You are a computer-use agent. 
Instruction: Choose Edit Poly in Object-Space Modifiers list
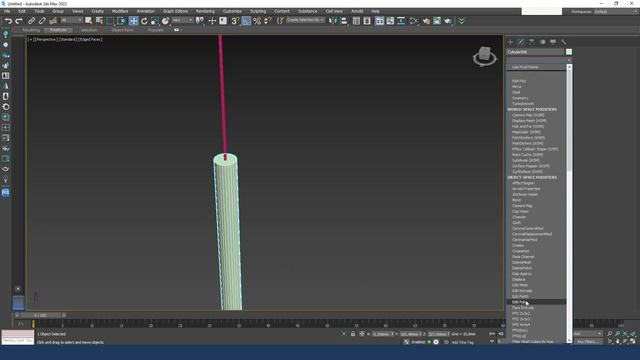(536, 302)
